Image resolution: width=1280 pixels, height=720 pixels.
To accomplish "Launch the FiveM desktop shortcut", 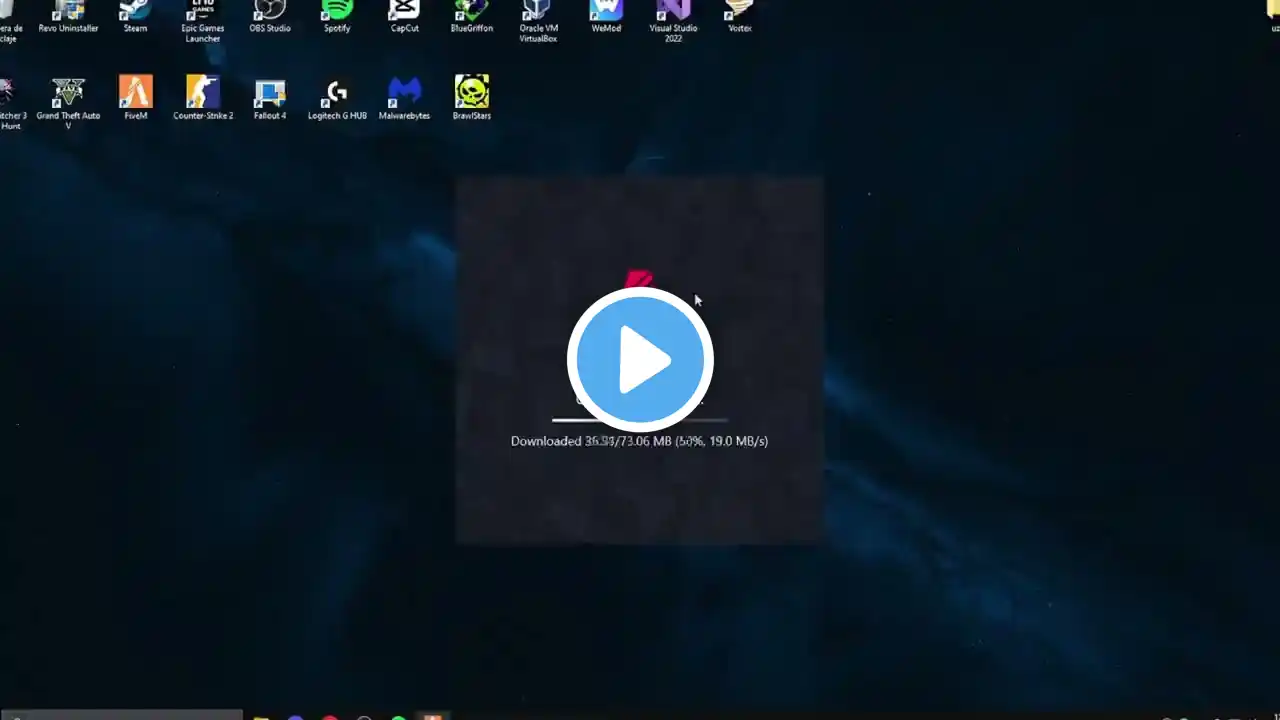I will (136, 97).
